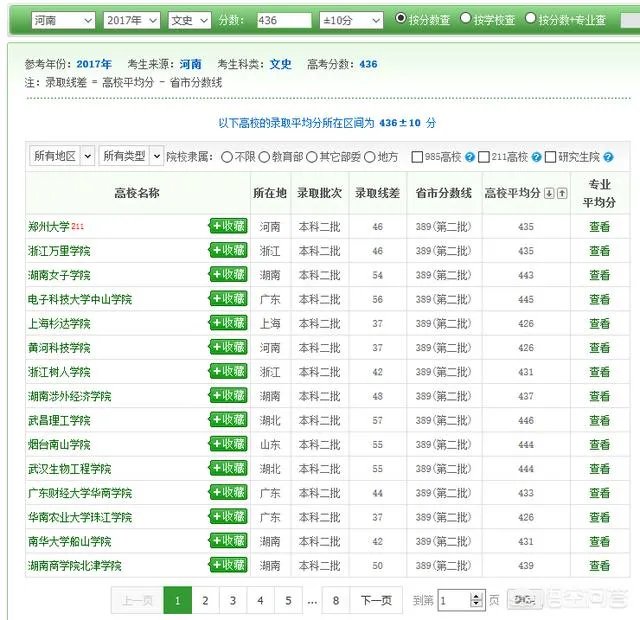Open the 河南 province dropdown

pos(63,20)
